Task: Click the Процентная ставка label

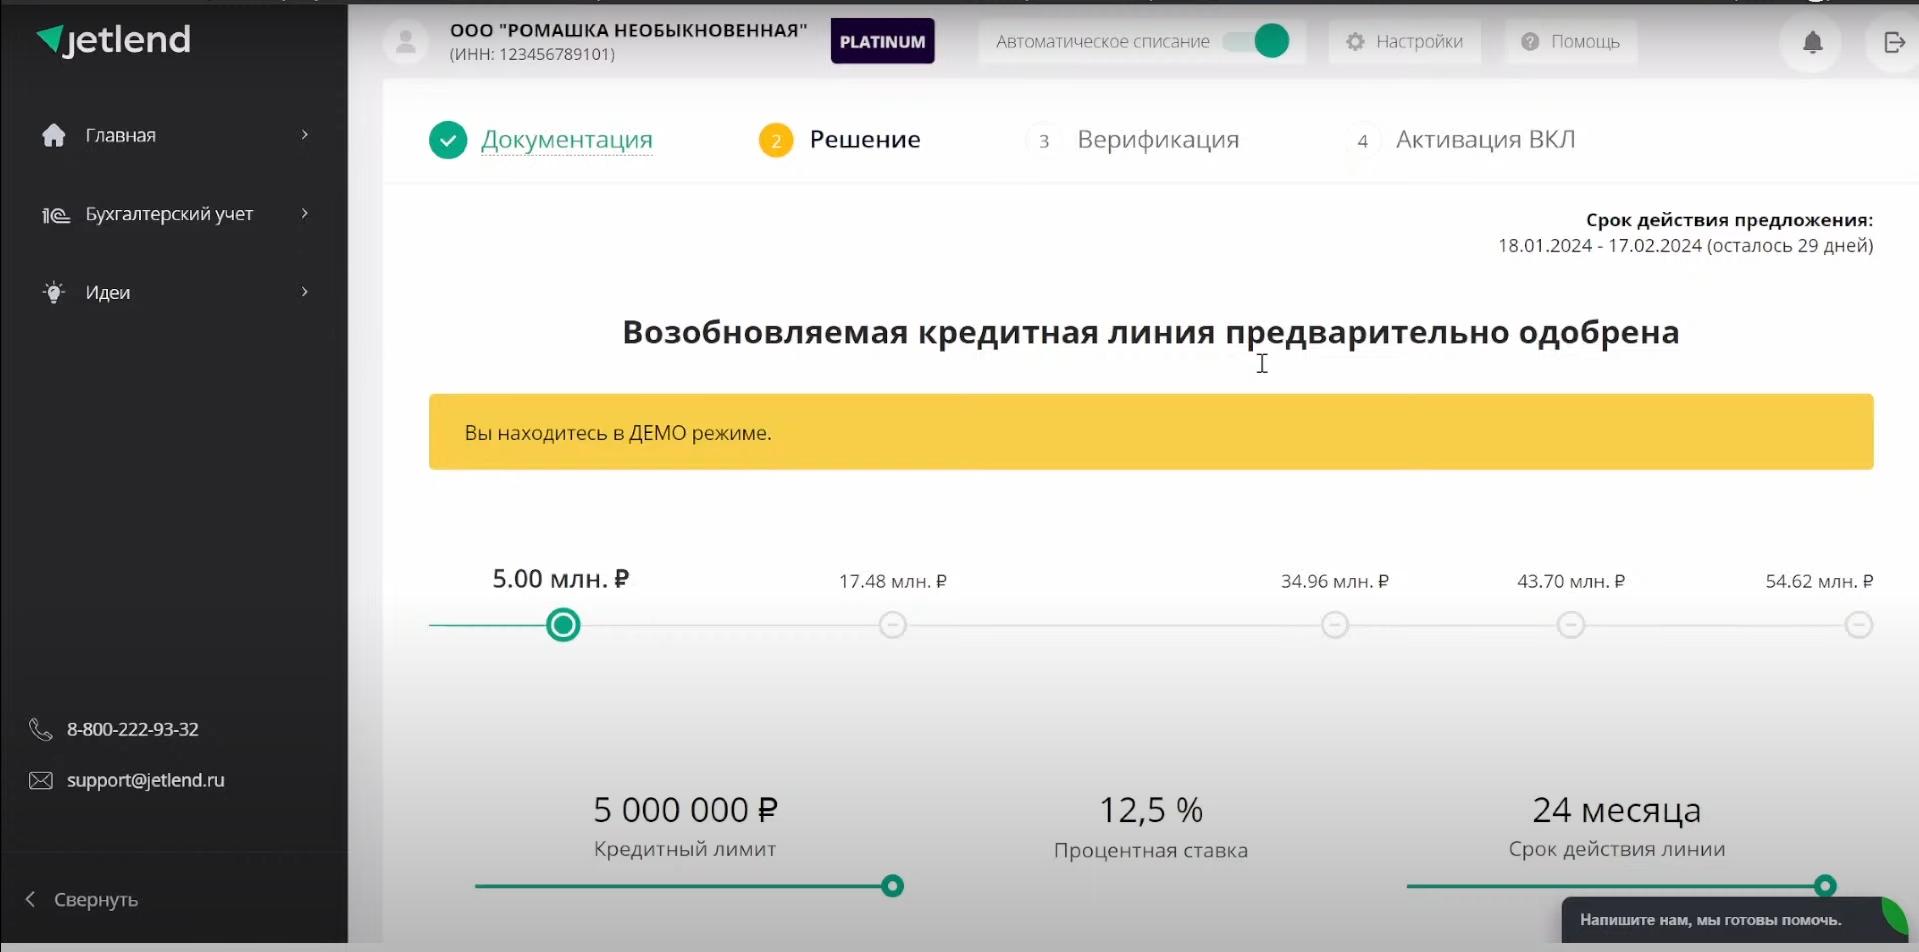Action: [1151, 851]
